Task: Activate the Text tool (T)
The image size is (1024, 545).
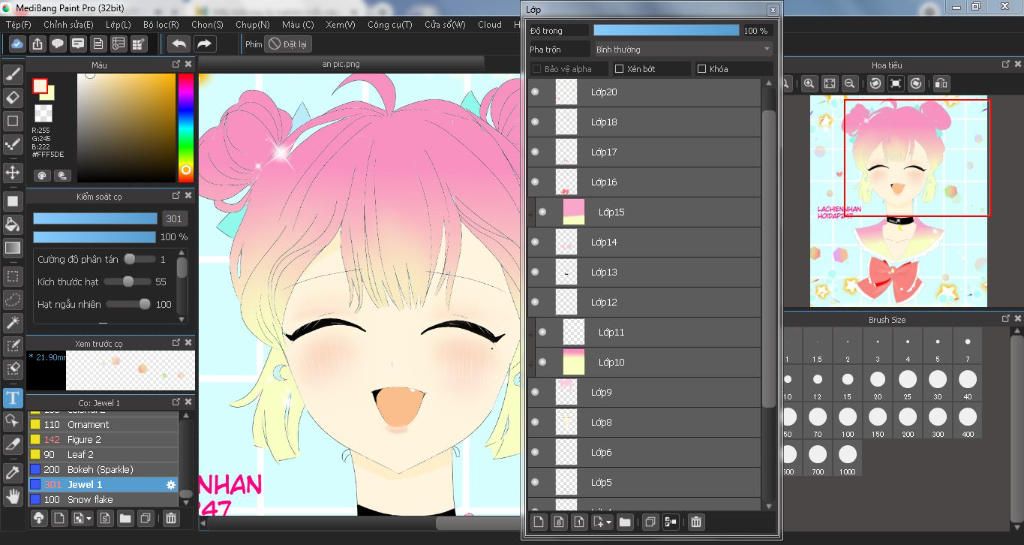Action: [12, 397]
